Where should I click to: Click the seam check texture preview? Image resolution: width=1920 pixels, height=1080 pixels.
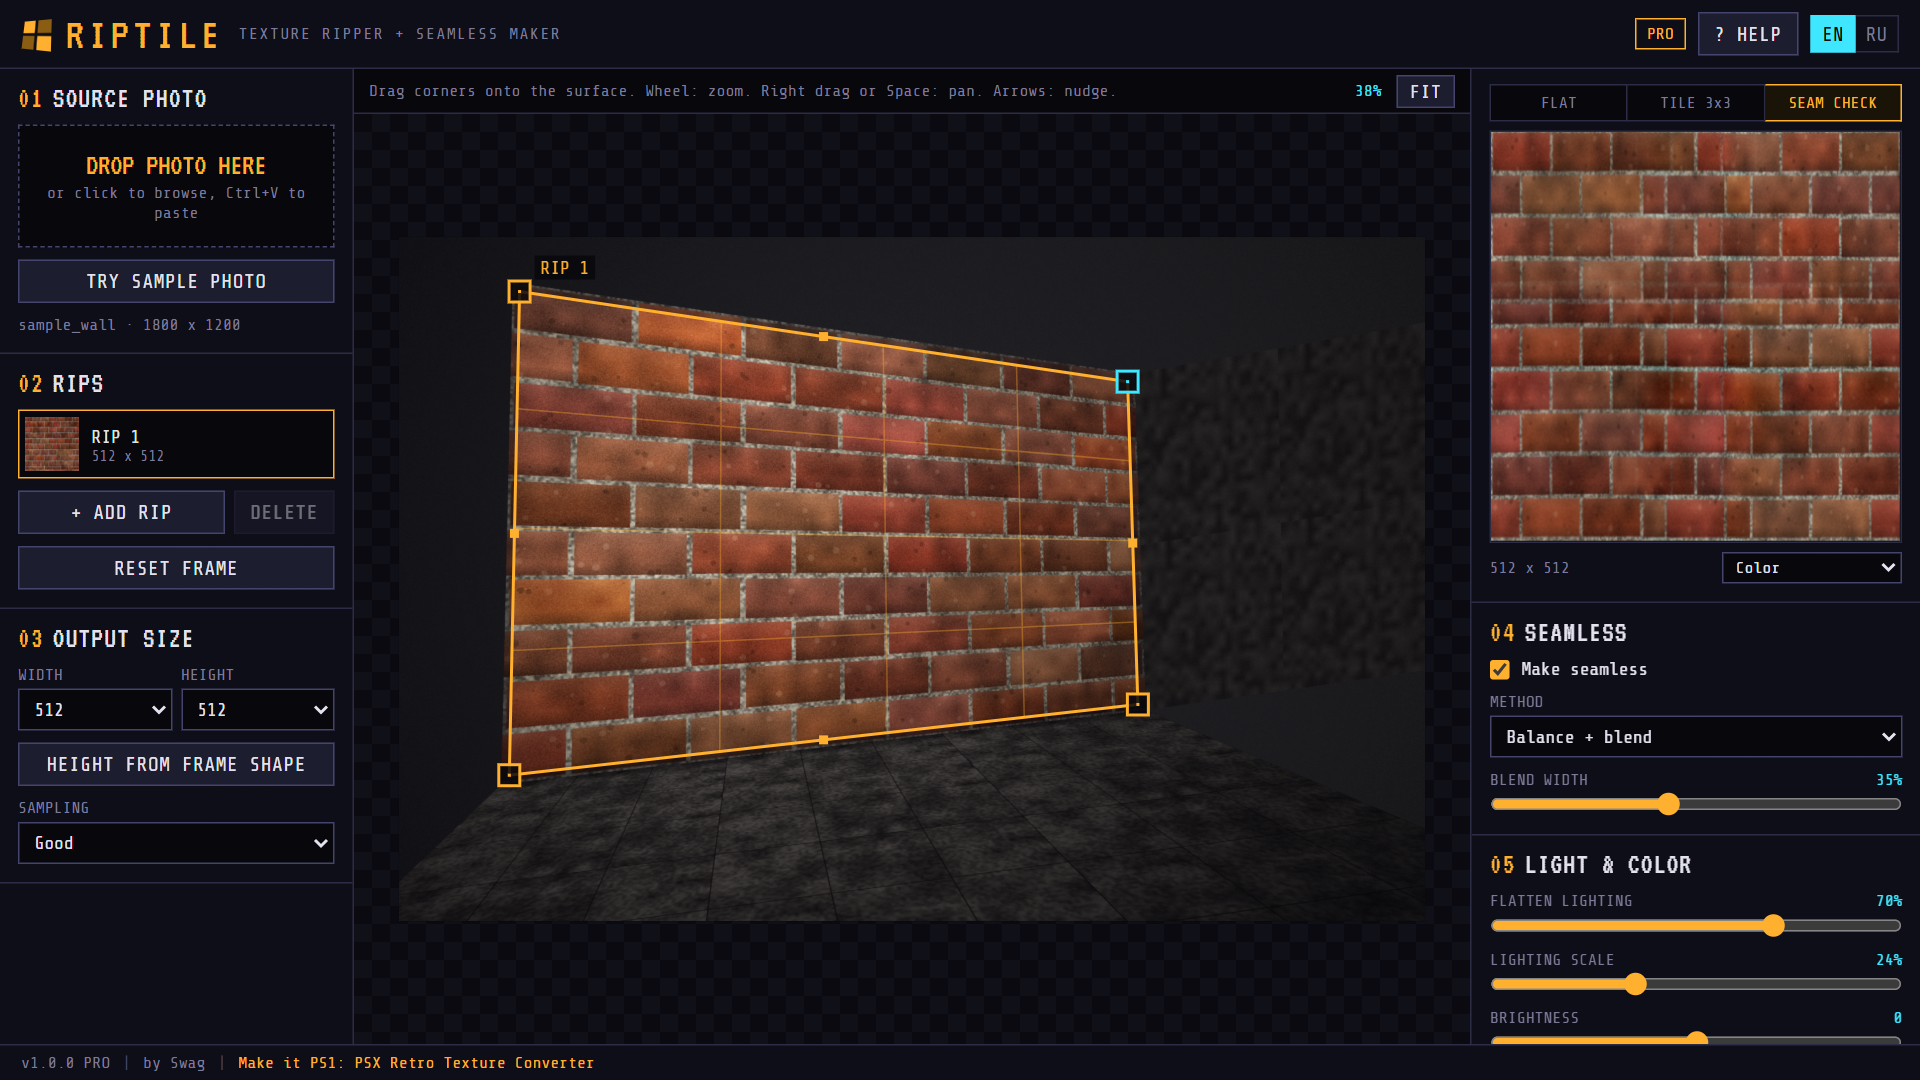click(1695, 336)
